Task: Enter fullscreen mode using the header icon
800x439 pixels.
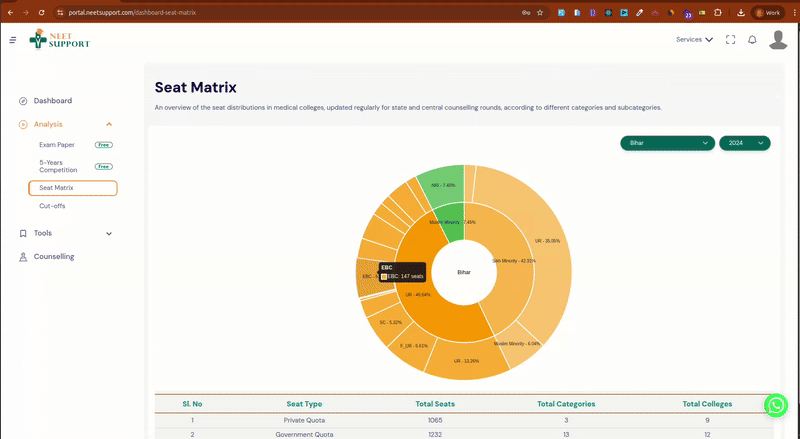Action: [x=730, y=40]
